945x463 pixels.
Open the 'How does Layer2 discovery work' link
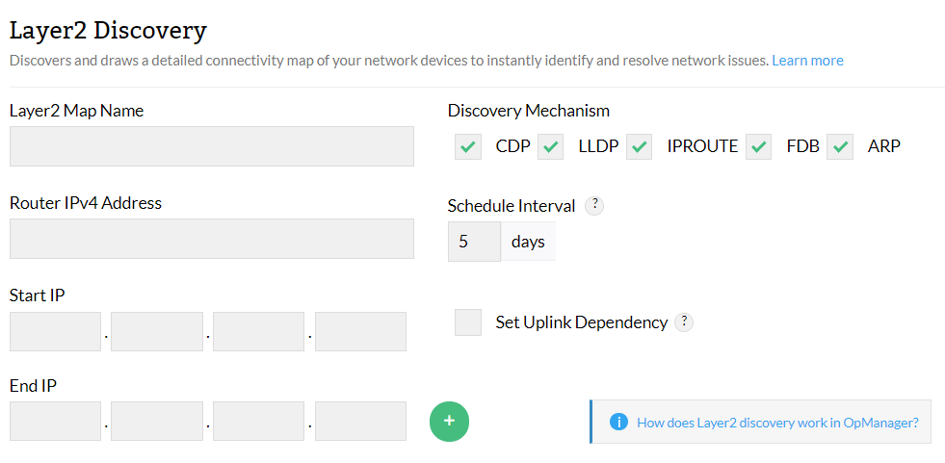click(x=777, y=422)
